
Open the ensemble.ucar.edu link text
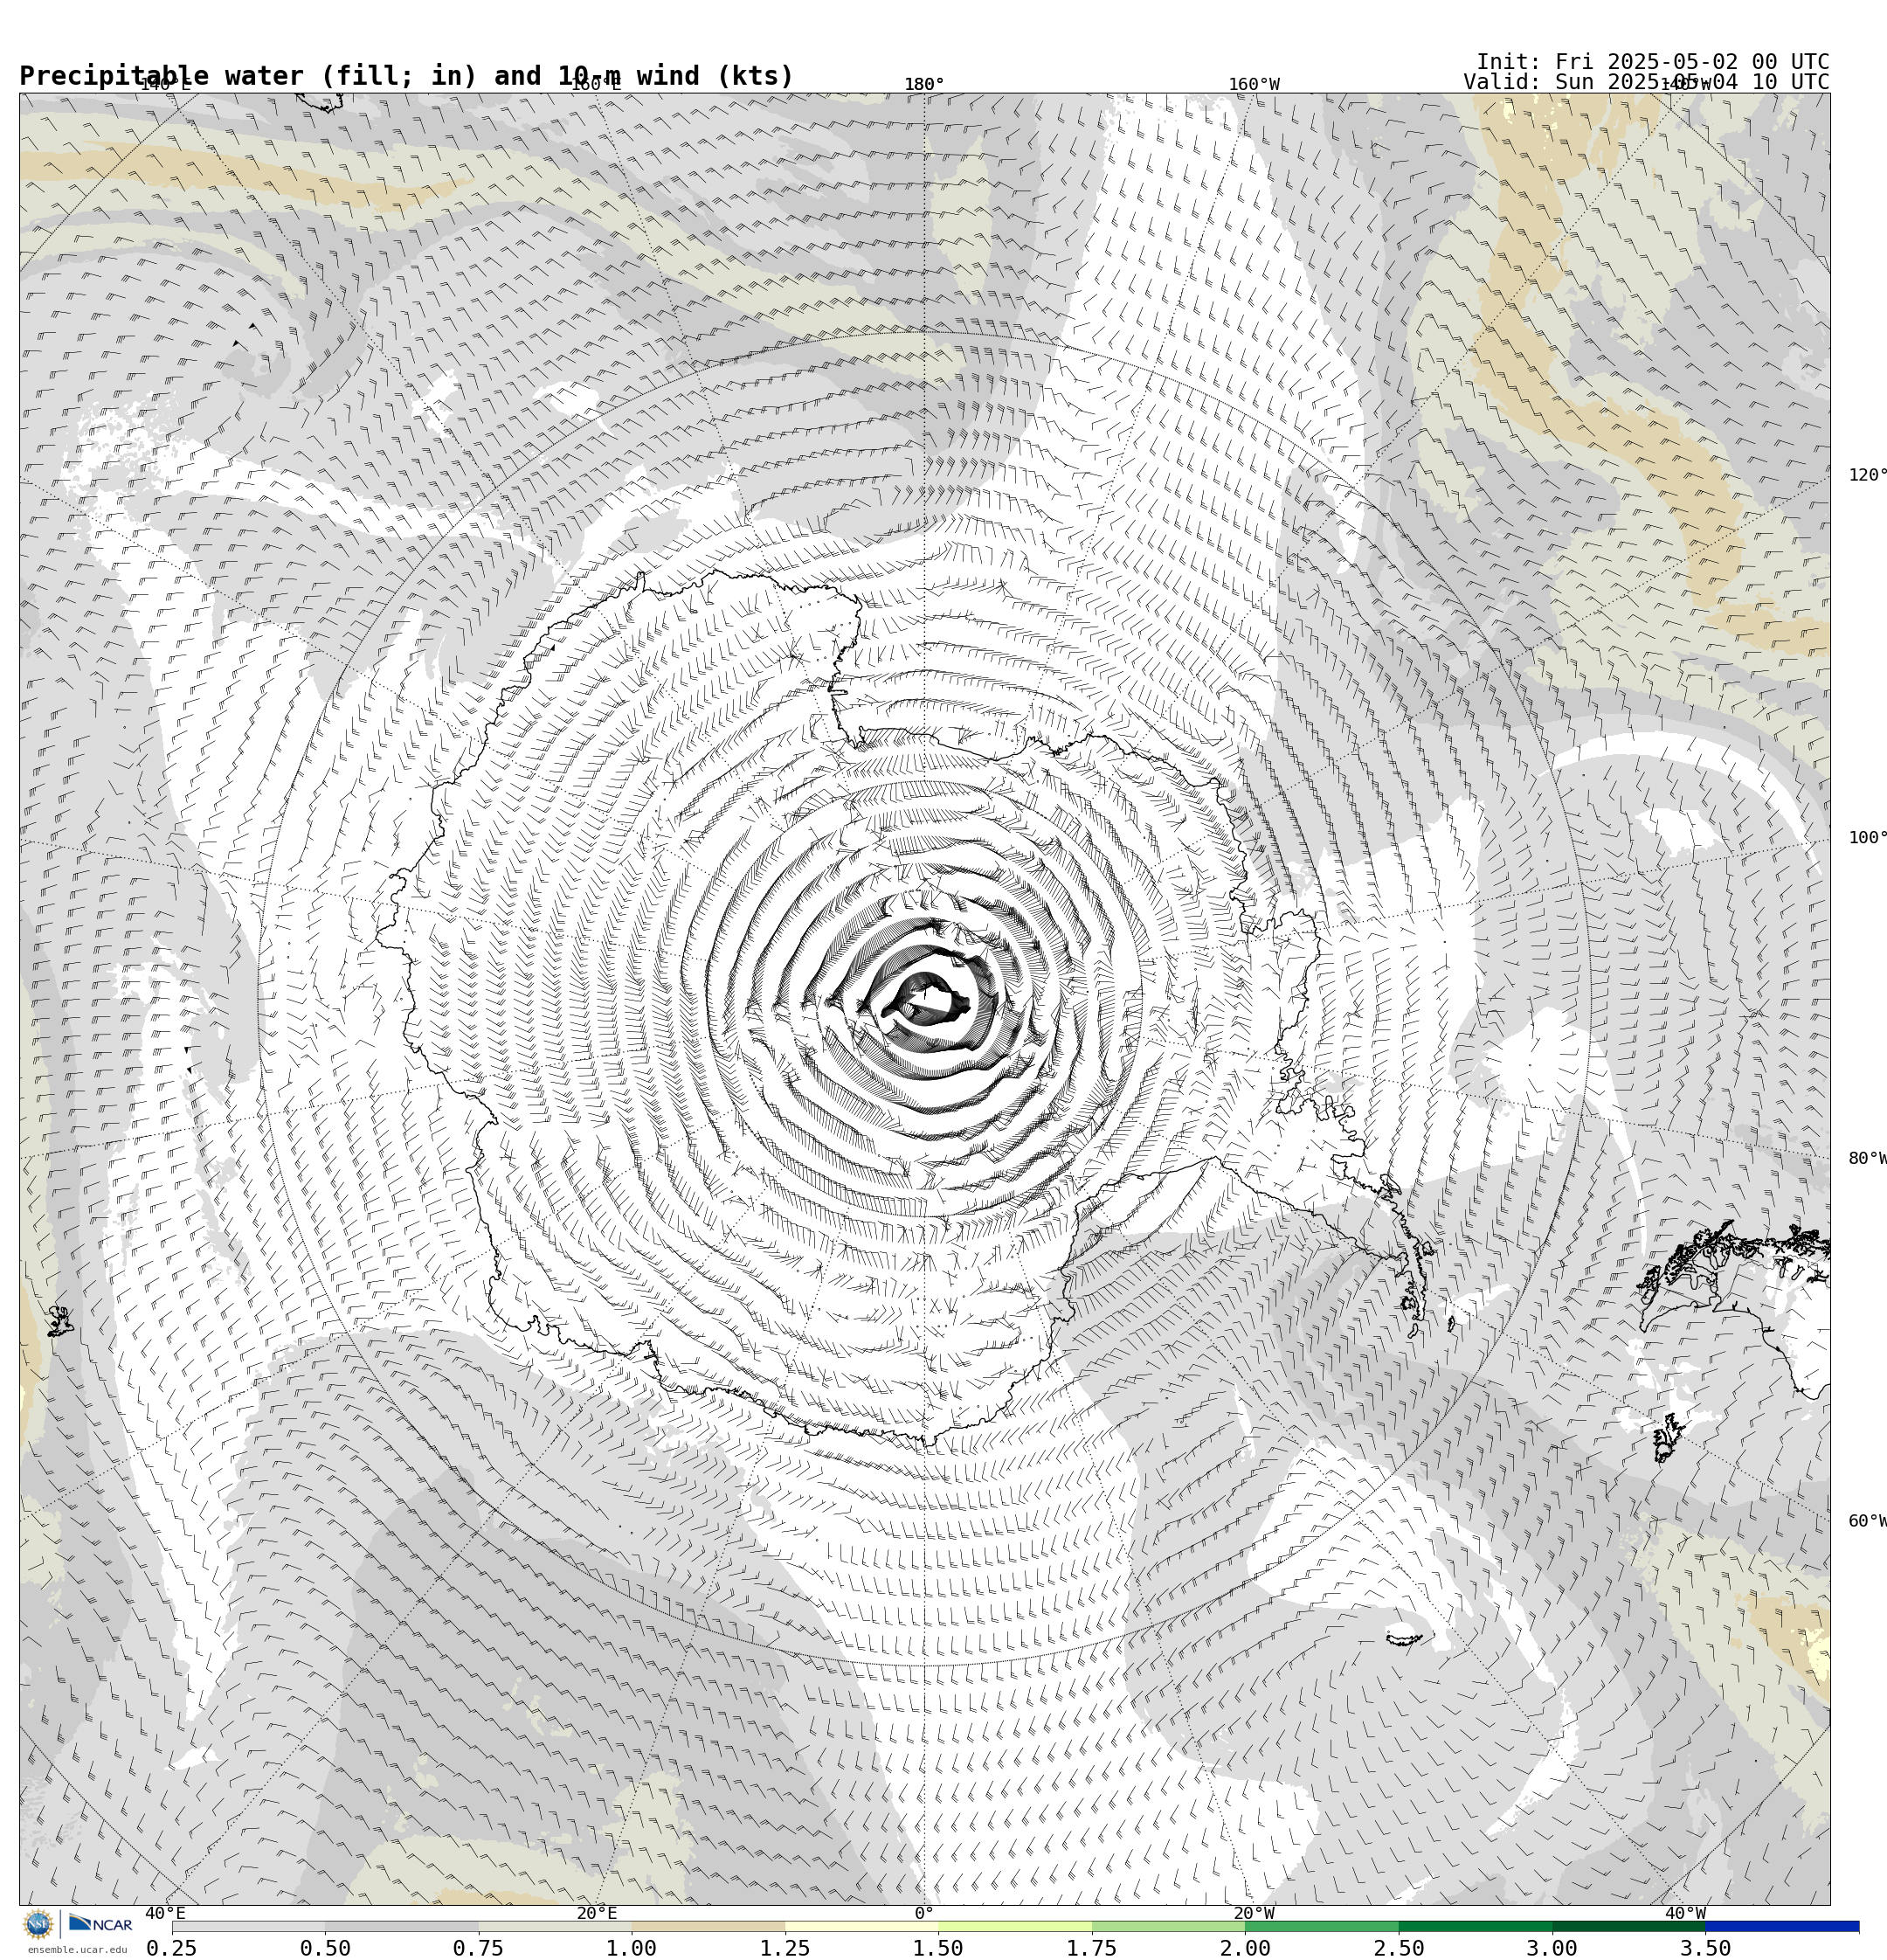[77, 1950]
